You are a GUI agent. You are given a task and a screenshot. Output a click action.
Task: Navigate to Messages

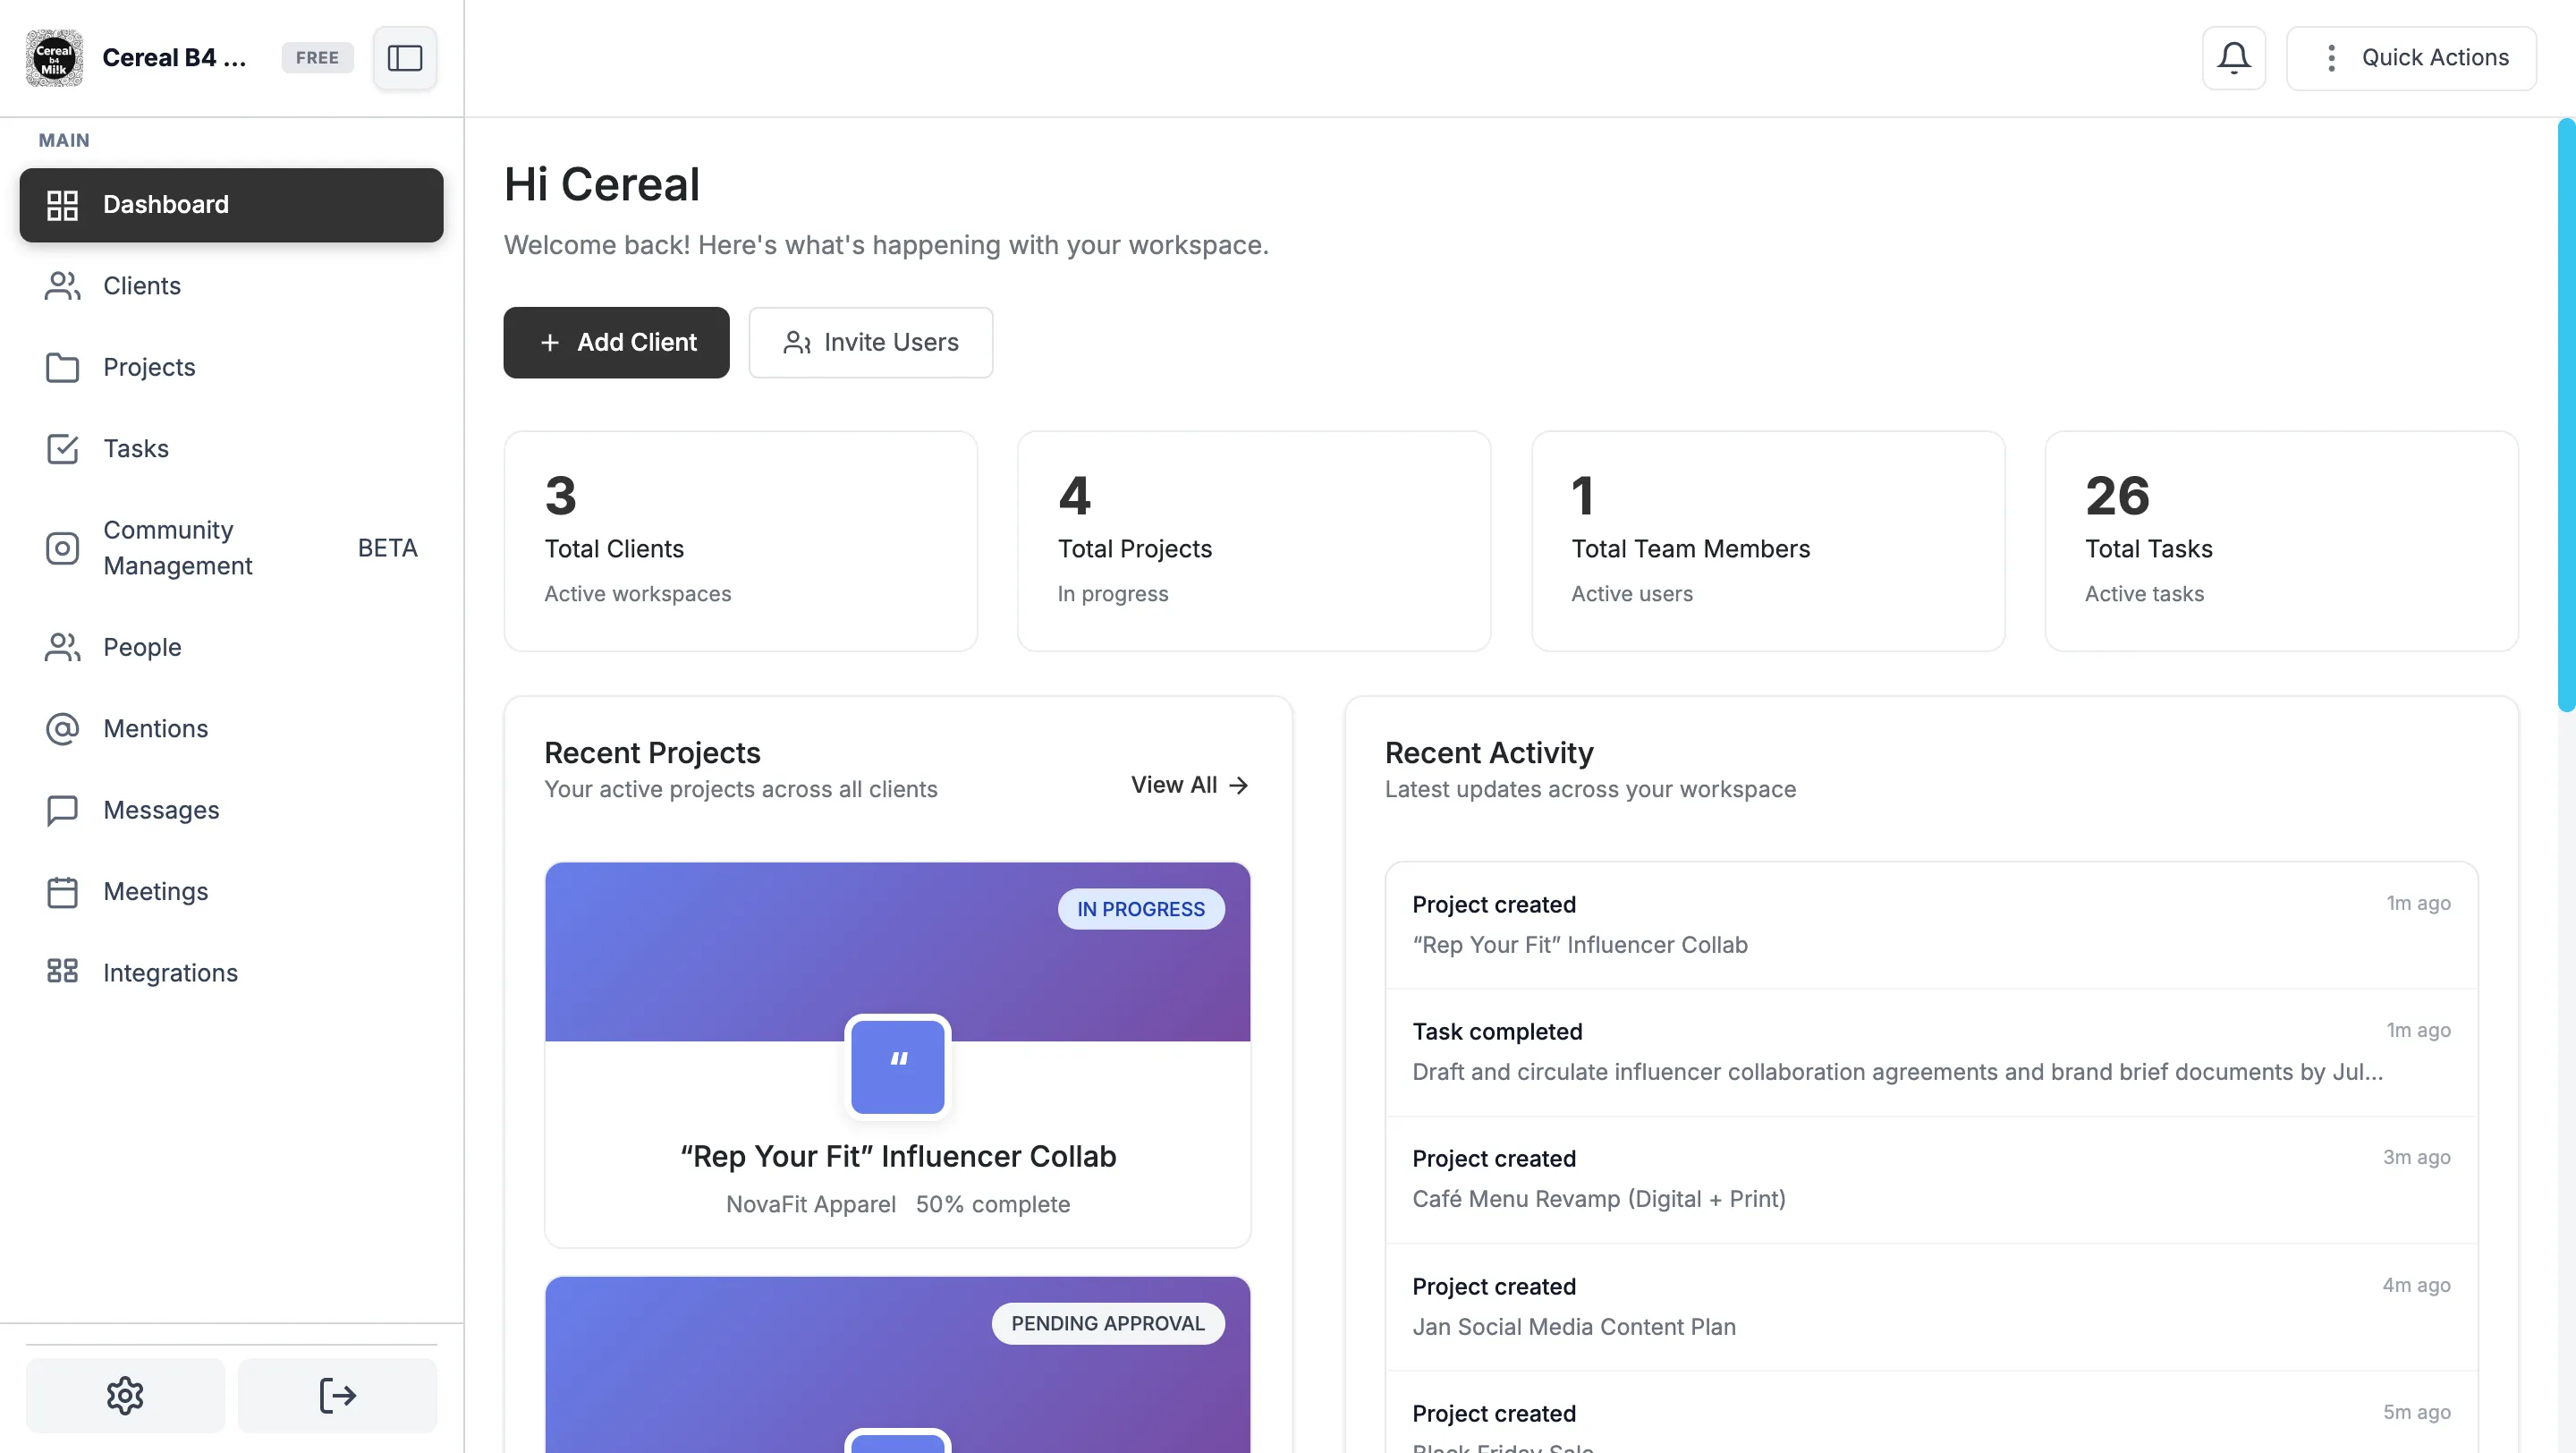(161, 810)
